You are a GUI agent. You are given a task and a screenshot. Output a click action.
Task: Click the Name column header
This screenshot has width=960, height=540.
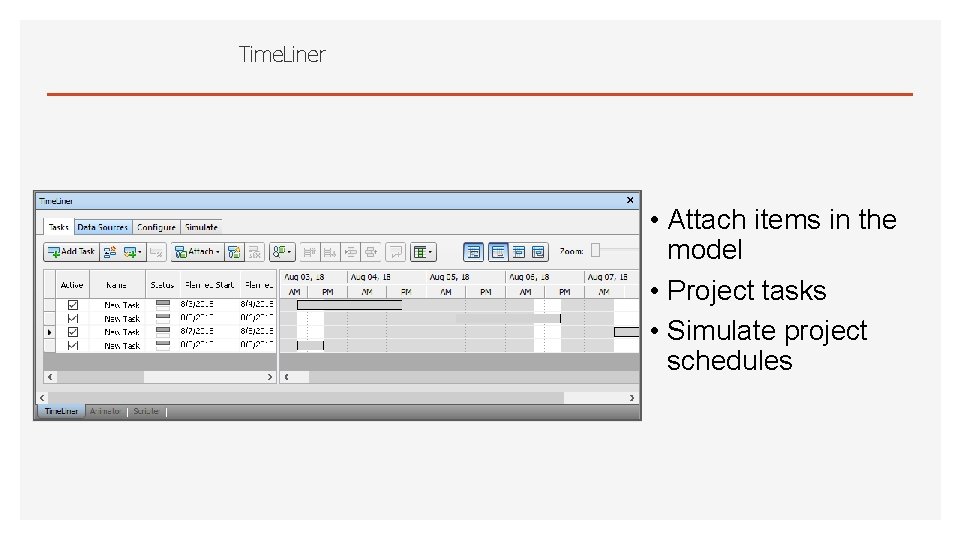pos(117,285)
